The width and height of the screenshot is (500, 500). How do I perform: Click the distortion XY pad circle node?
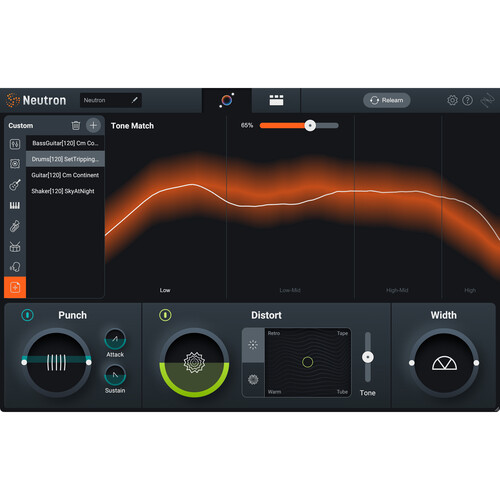pyautogui.click(x=307, y=362)
